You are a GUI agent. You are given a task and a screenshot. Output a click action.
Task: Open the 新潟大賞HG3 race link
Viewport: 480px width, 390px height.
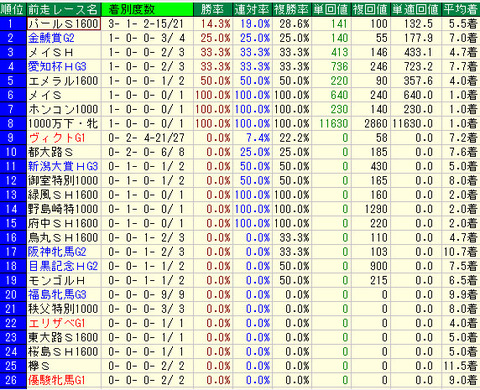click(x=63, y=166)
